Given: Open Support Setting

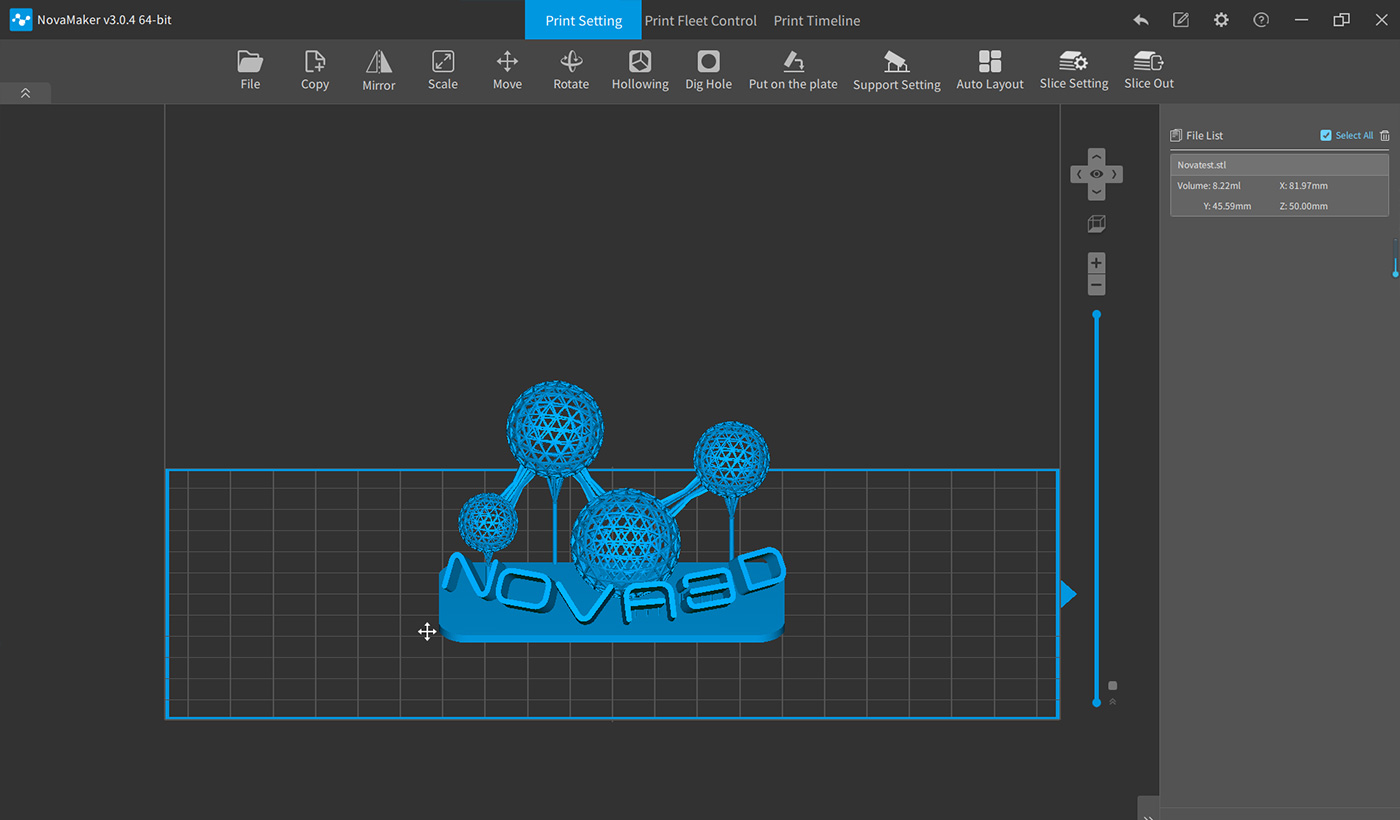Looking at the screenshot, I should [x=897, y=70].
